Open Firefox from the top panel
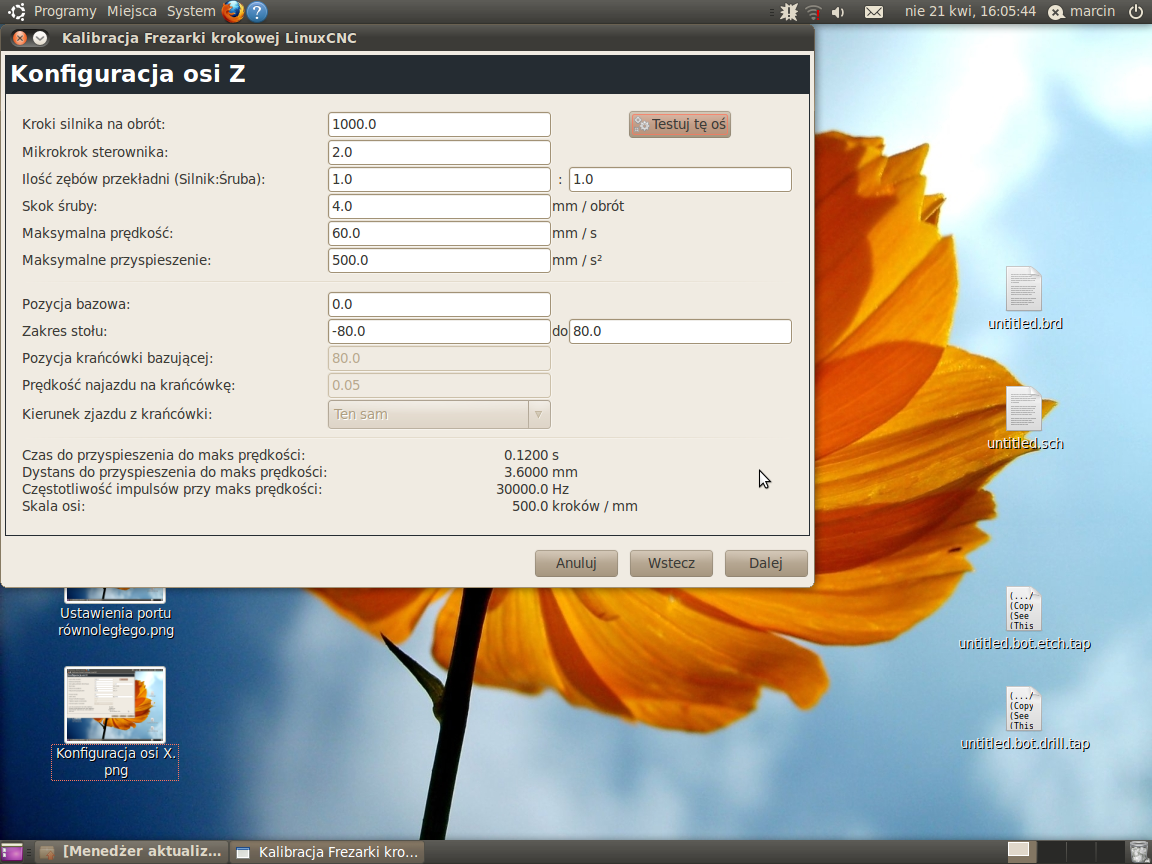Screen dimensions: 1152x864 [x=232, y=11]
